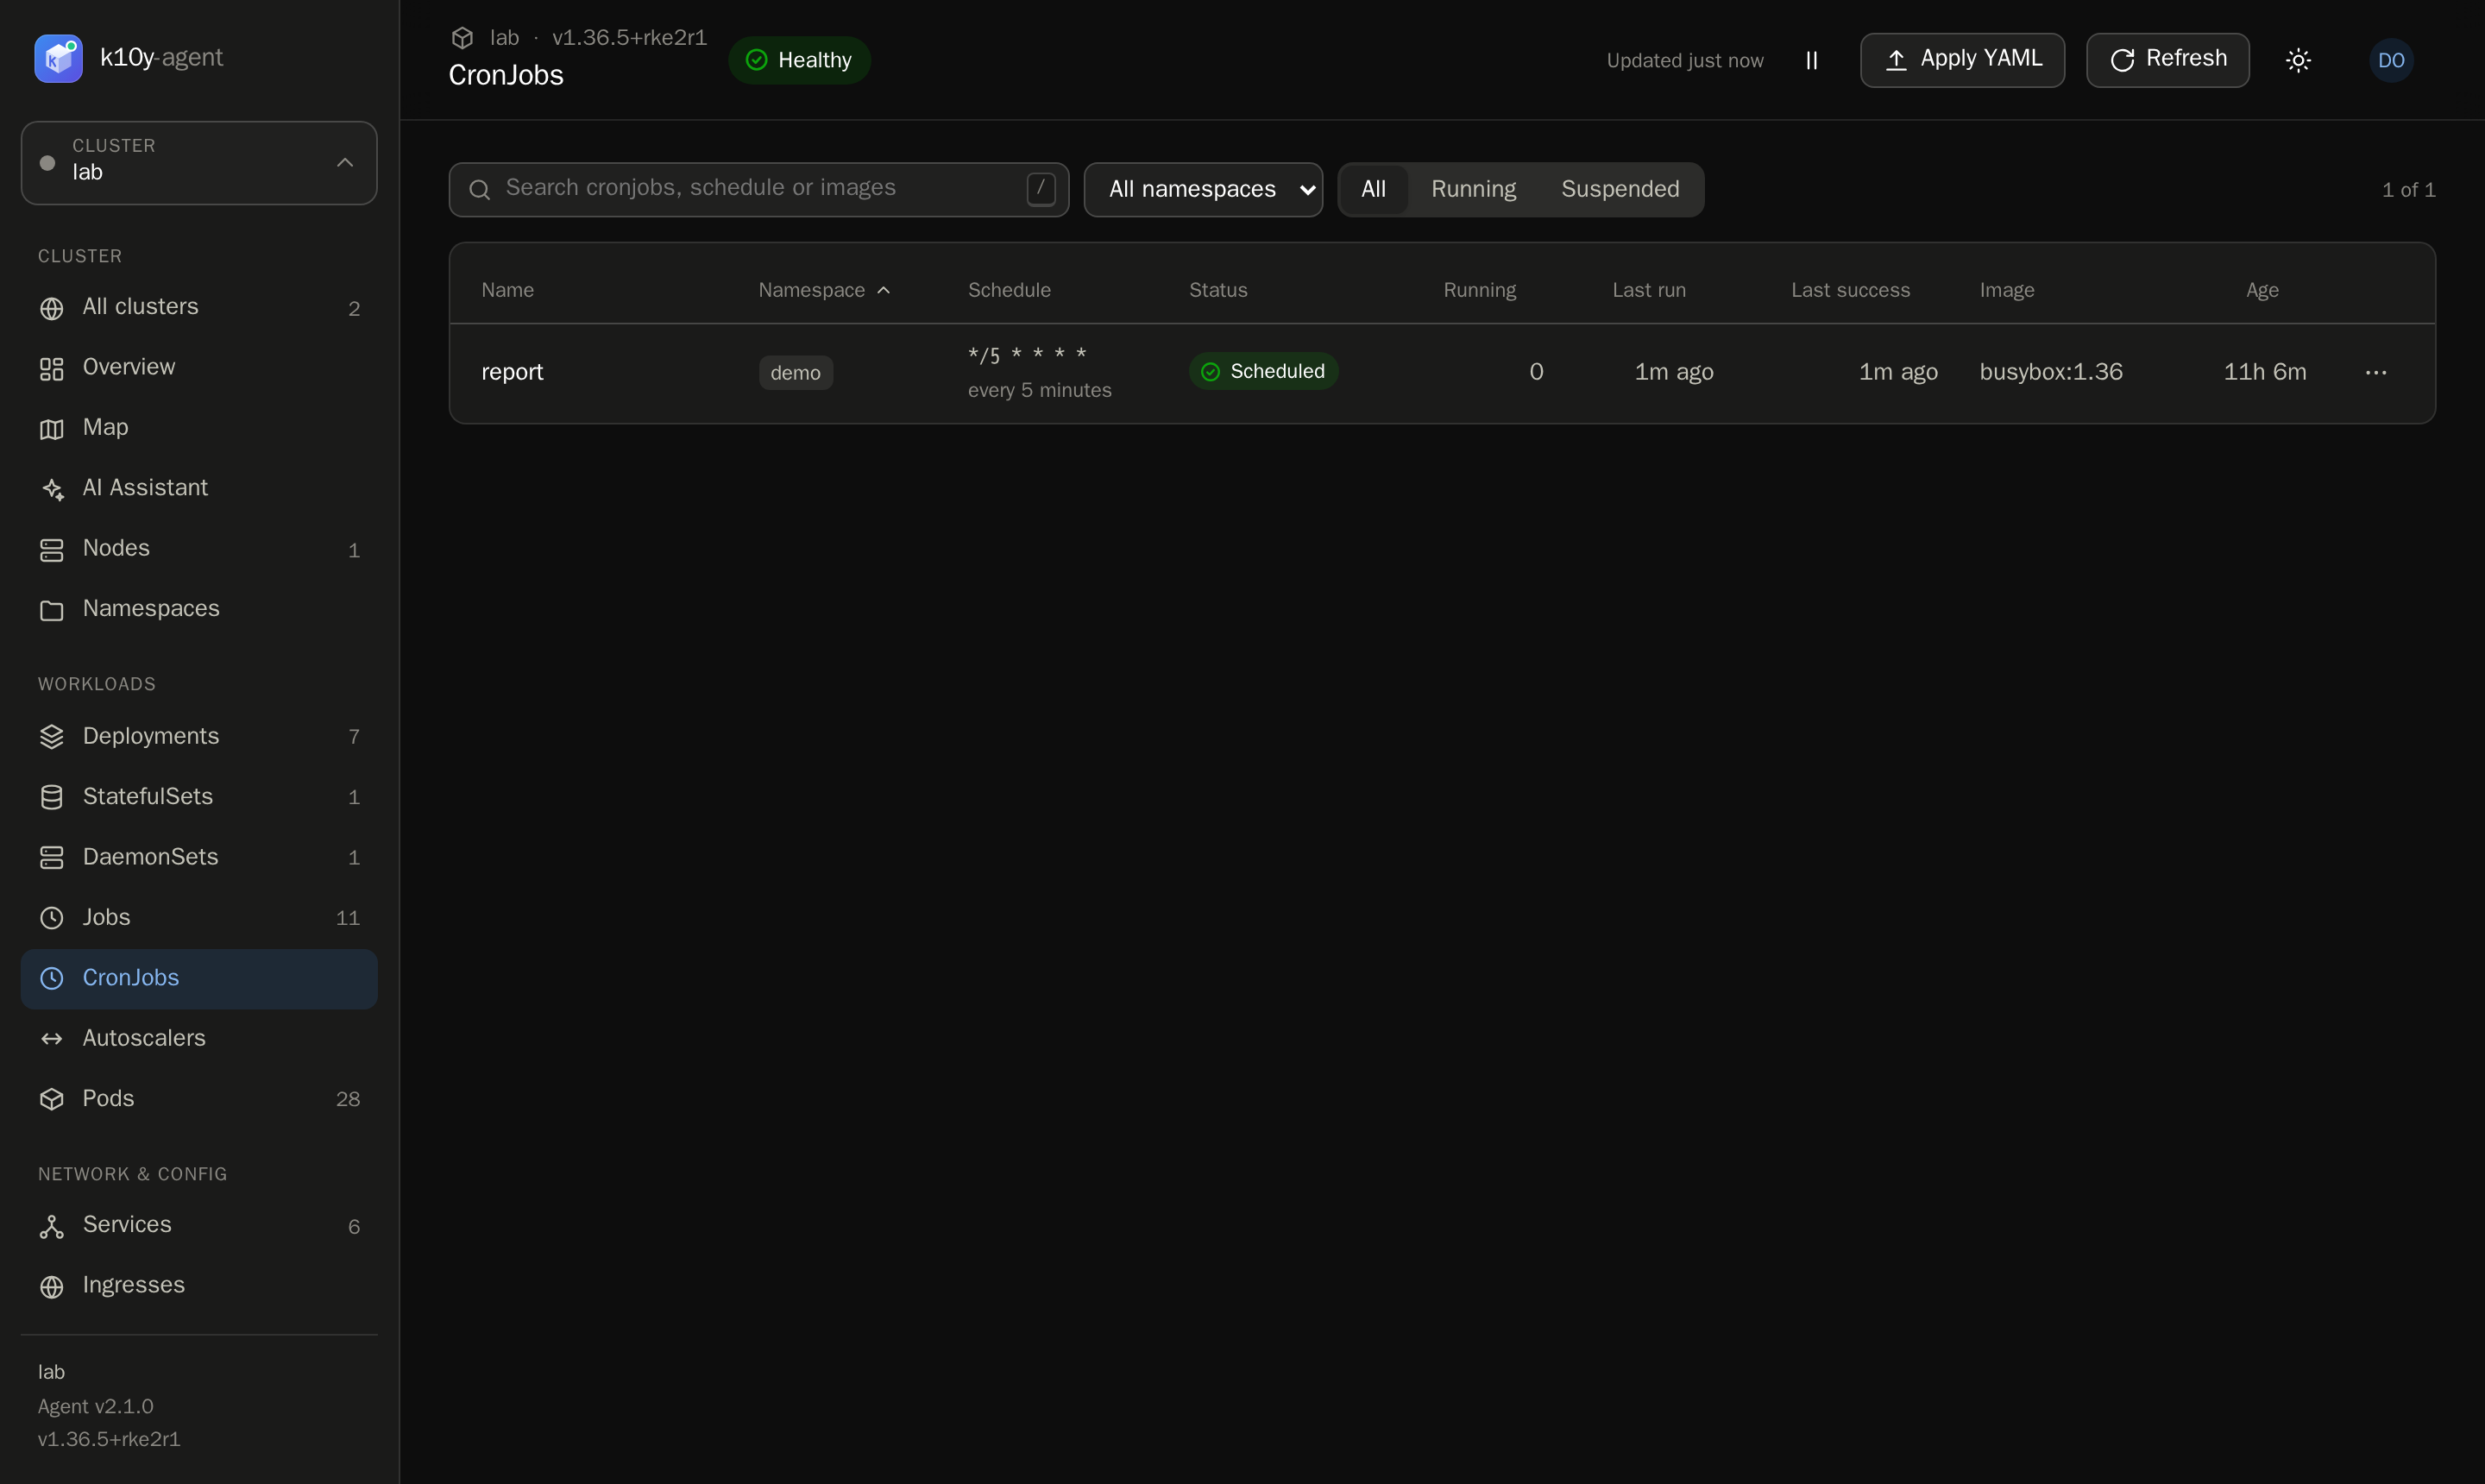Open Pods list
This screenshot has height=1484, width=2485.
click(x=199, y=1098)
